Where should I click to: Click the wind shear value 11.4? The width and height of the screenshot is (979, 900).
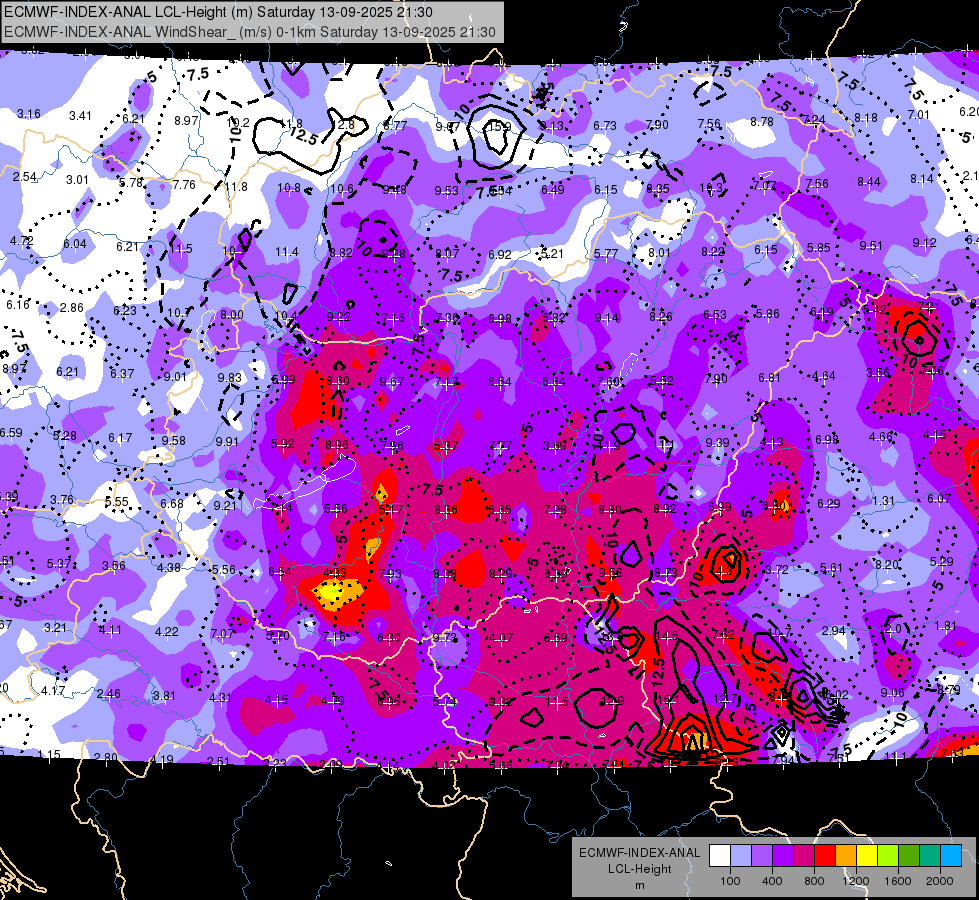tap(287, 252)
